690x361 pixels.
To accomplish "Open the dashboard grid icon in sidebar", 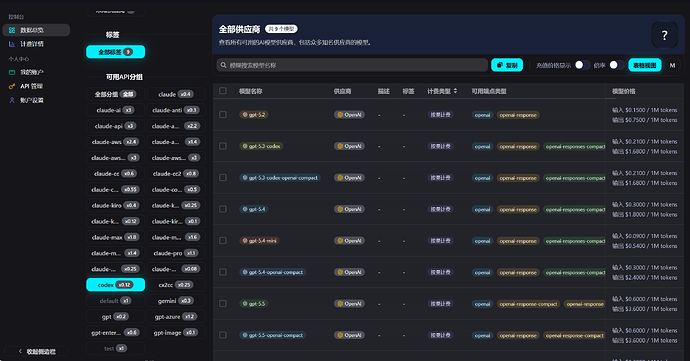I will tap(12, 30).
